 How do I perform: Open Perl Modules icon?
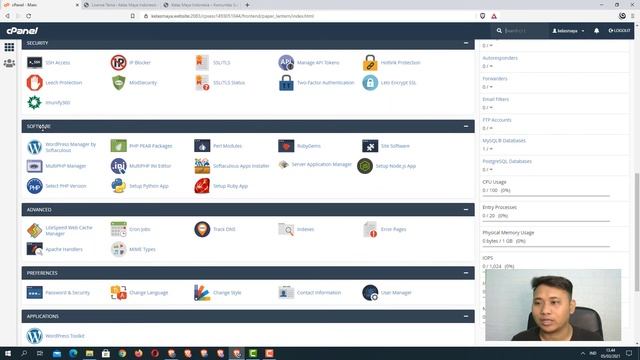tap(202, 146)
